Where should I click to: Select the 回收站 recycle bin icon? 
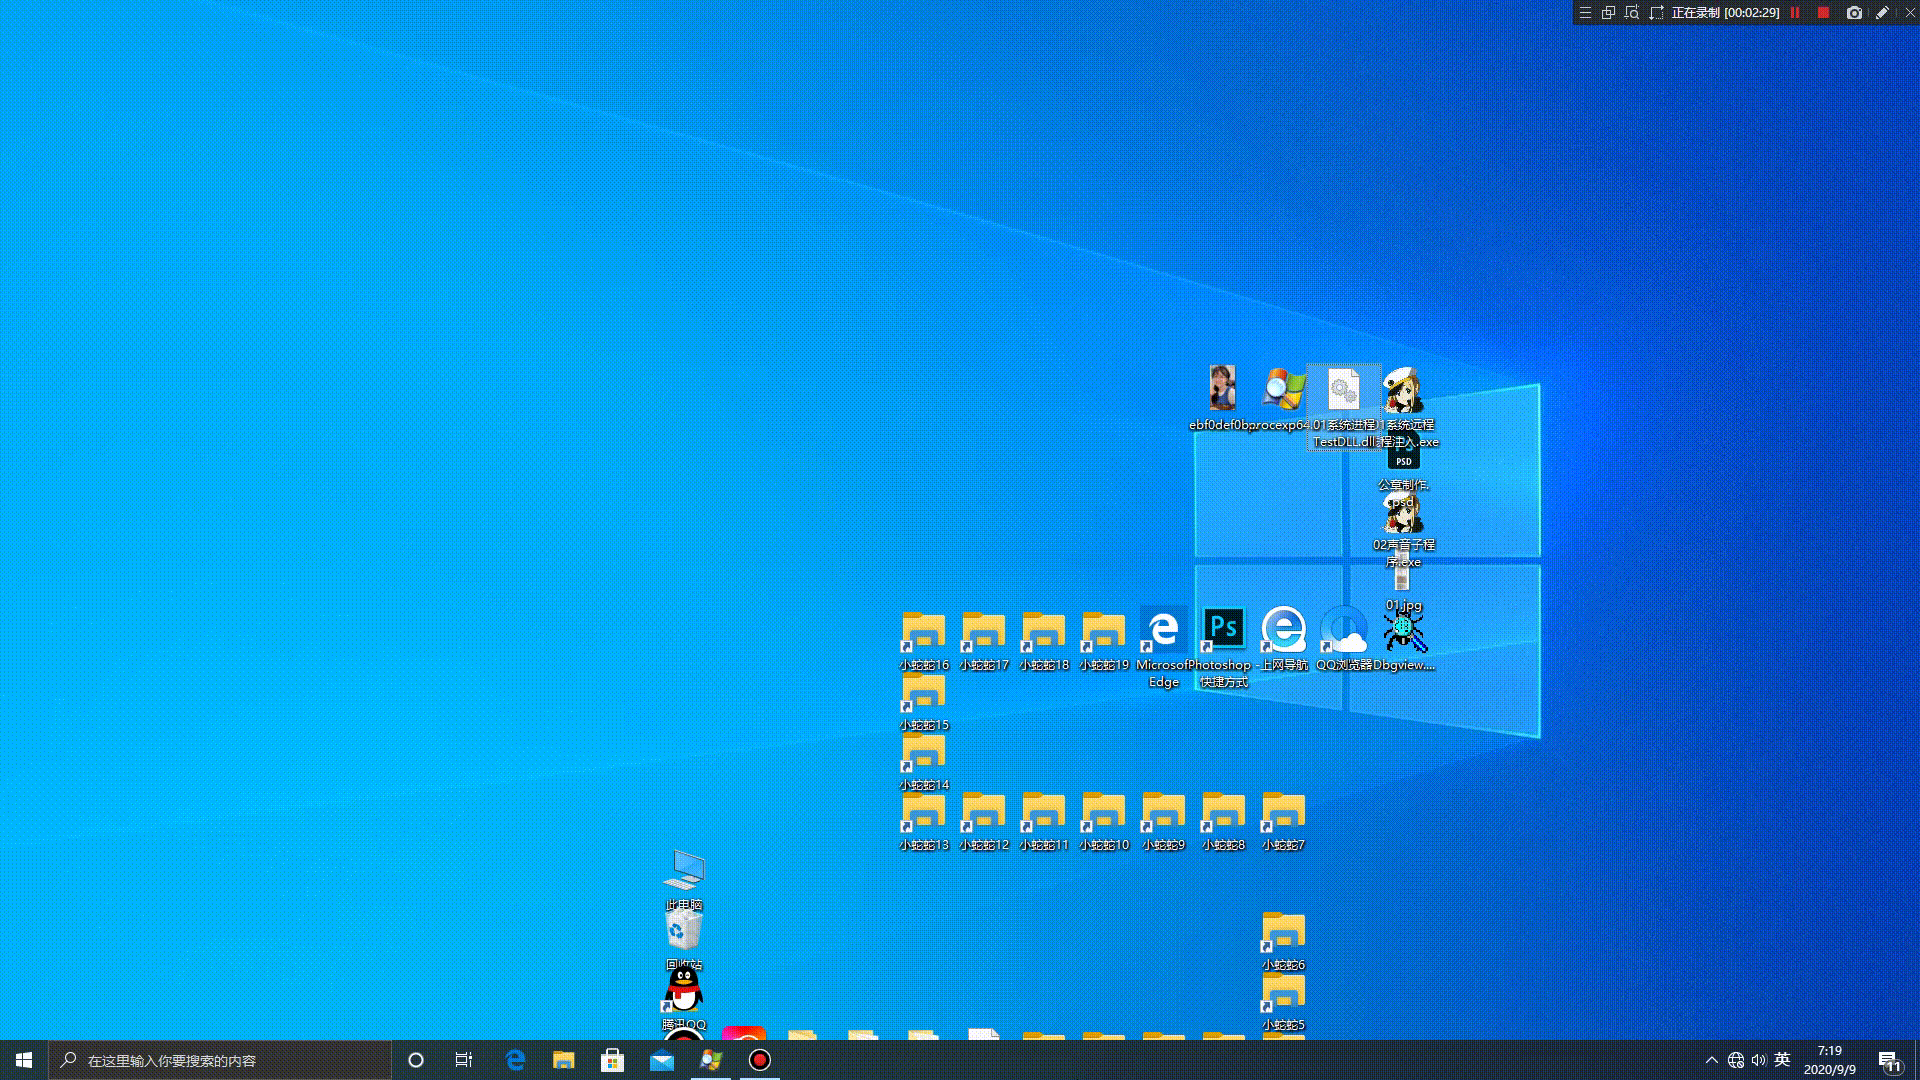pos(684,931)
